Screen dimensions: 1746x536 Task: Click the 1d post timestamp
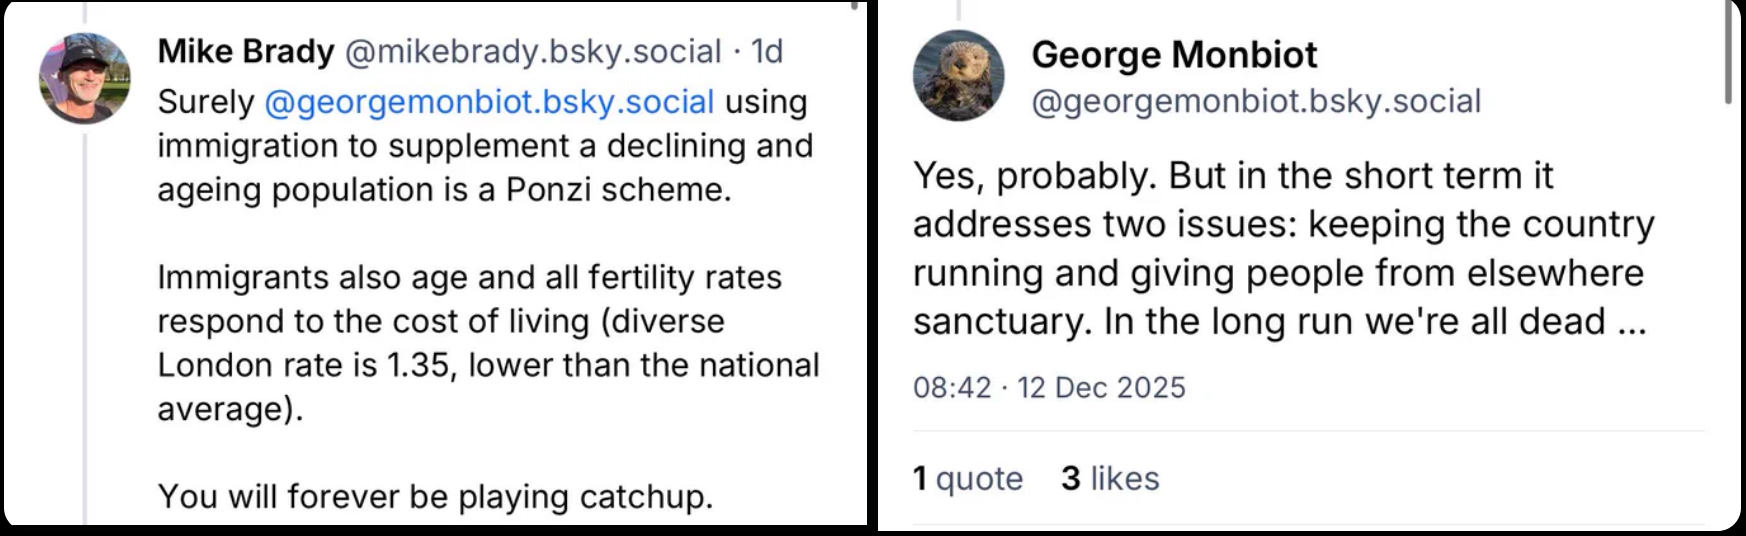click(767, 51)
